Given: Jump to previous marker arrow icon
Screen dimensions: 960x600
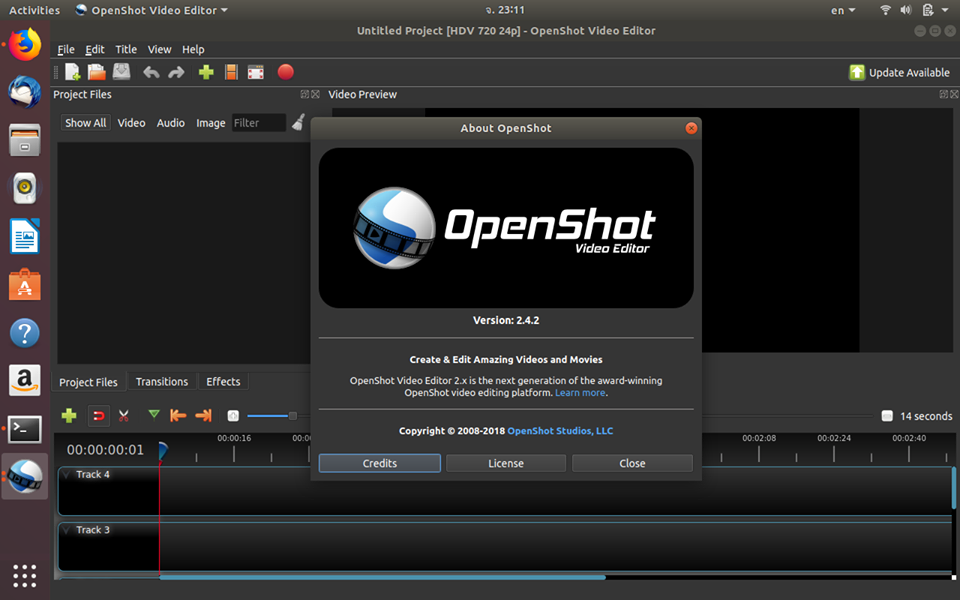Looking at the screenshot, I should tap(178, 416).
